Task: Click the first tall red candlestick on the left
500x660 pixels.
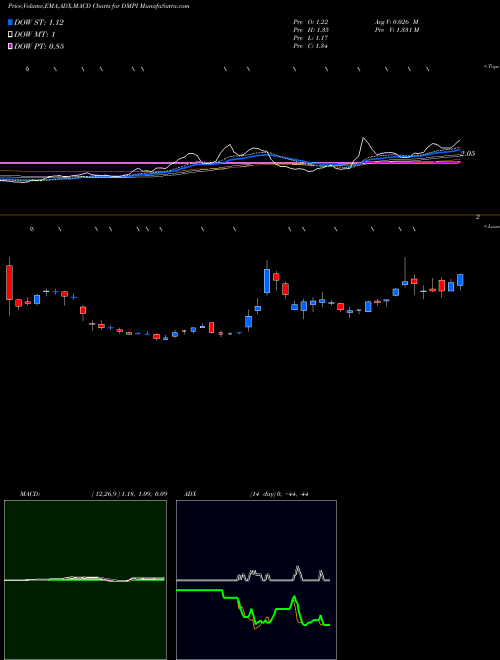Action: click(x=9, y=282)
